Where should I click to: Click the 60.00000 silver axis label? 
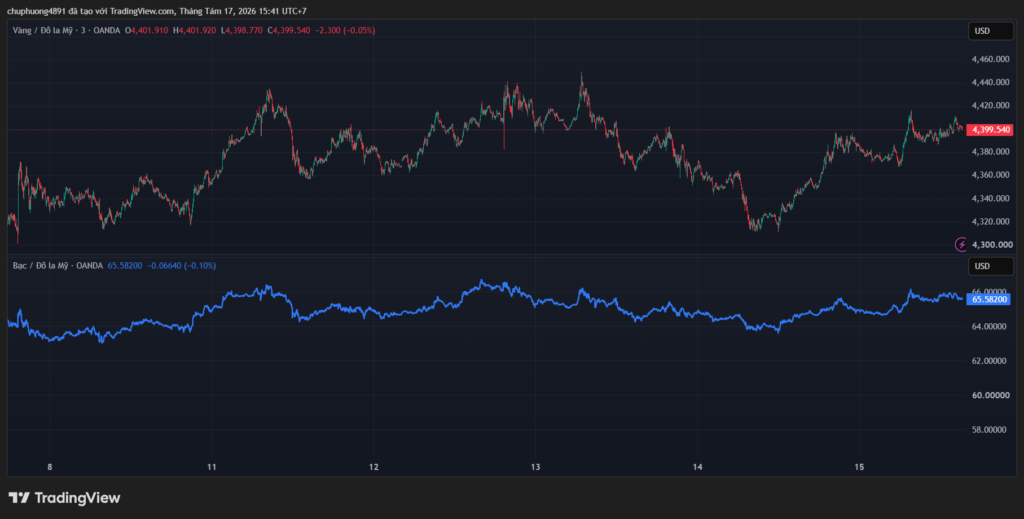(991, 396)
